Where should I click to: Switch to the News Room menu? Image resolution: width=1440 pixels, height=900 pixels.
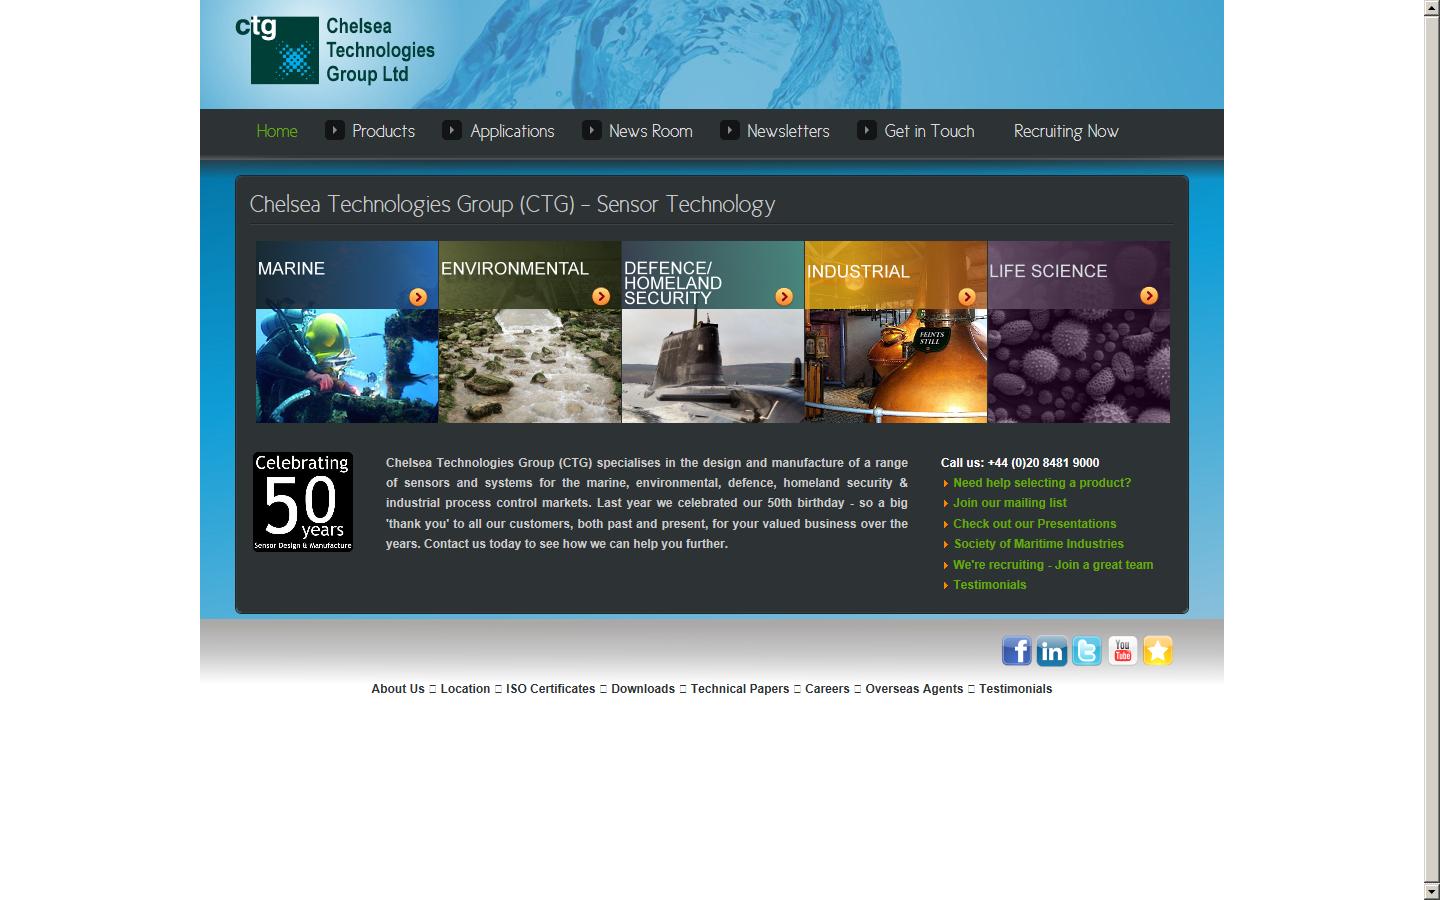point(650,131)
